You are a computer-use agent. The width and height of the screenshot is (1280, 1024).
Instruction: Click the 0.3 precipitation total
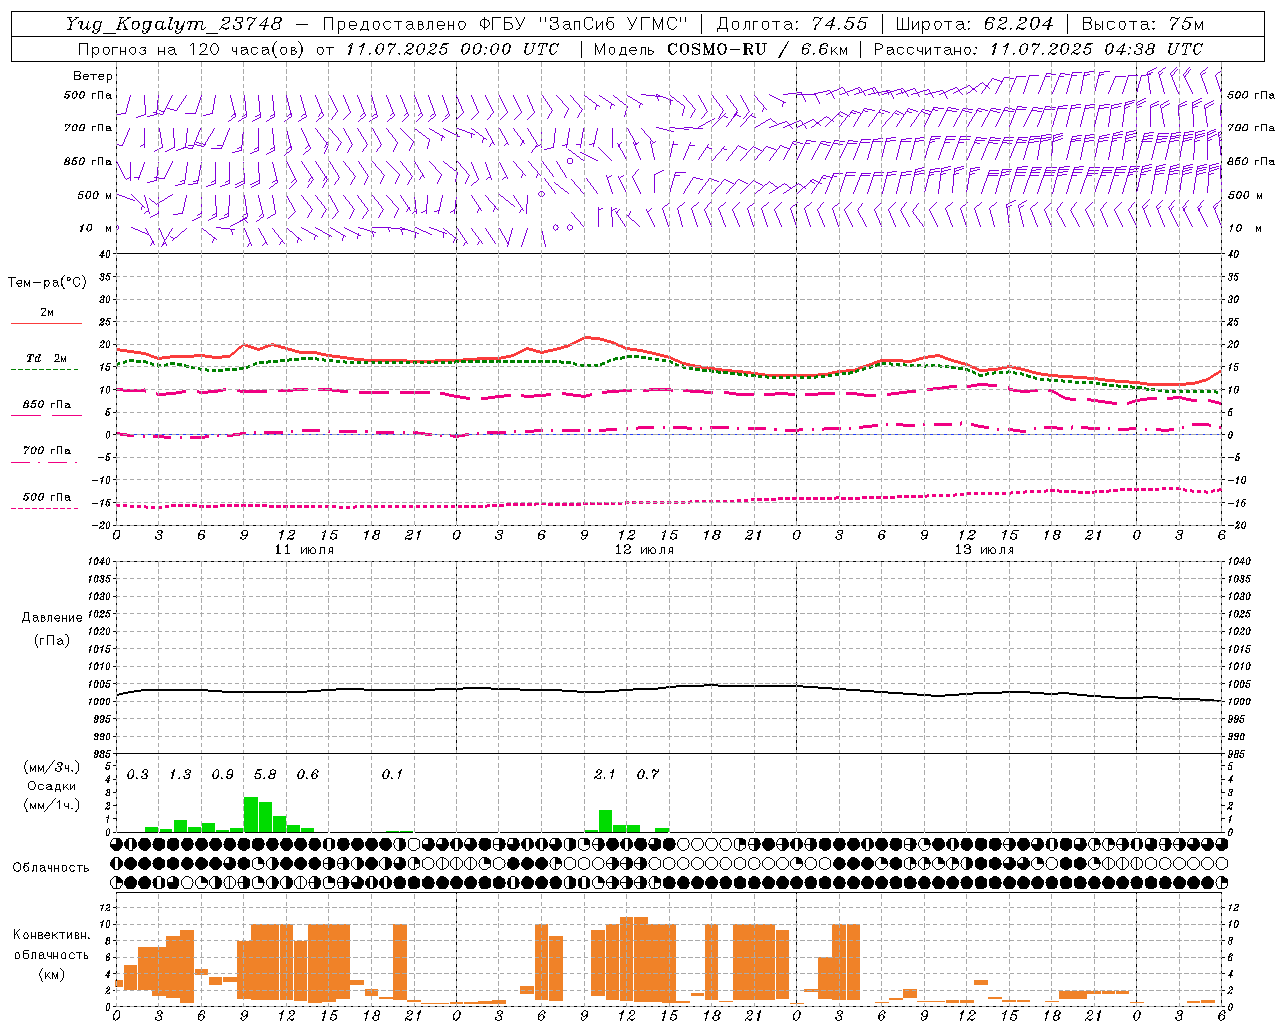[x=138, y=775]
